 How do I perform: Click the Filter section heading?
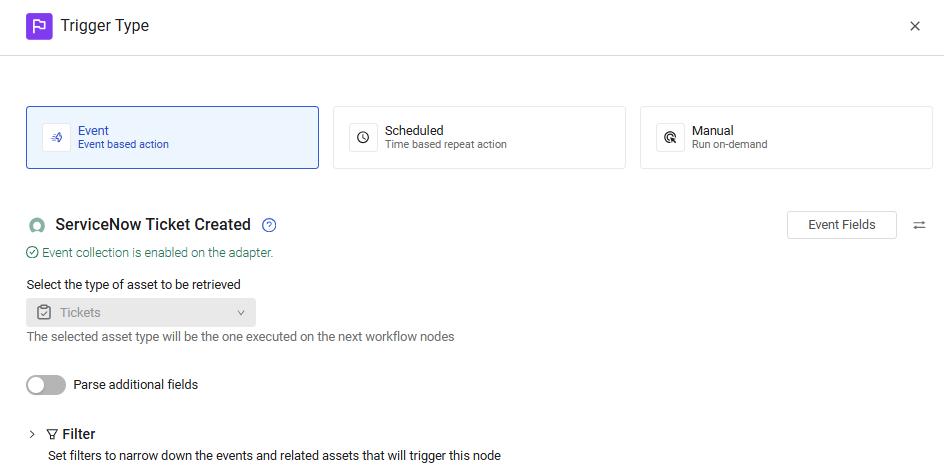pos(79,434)
